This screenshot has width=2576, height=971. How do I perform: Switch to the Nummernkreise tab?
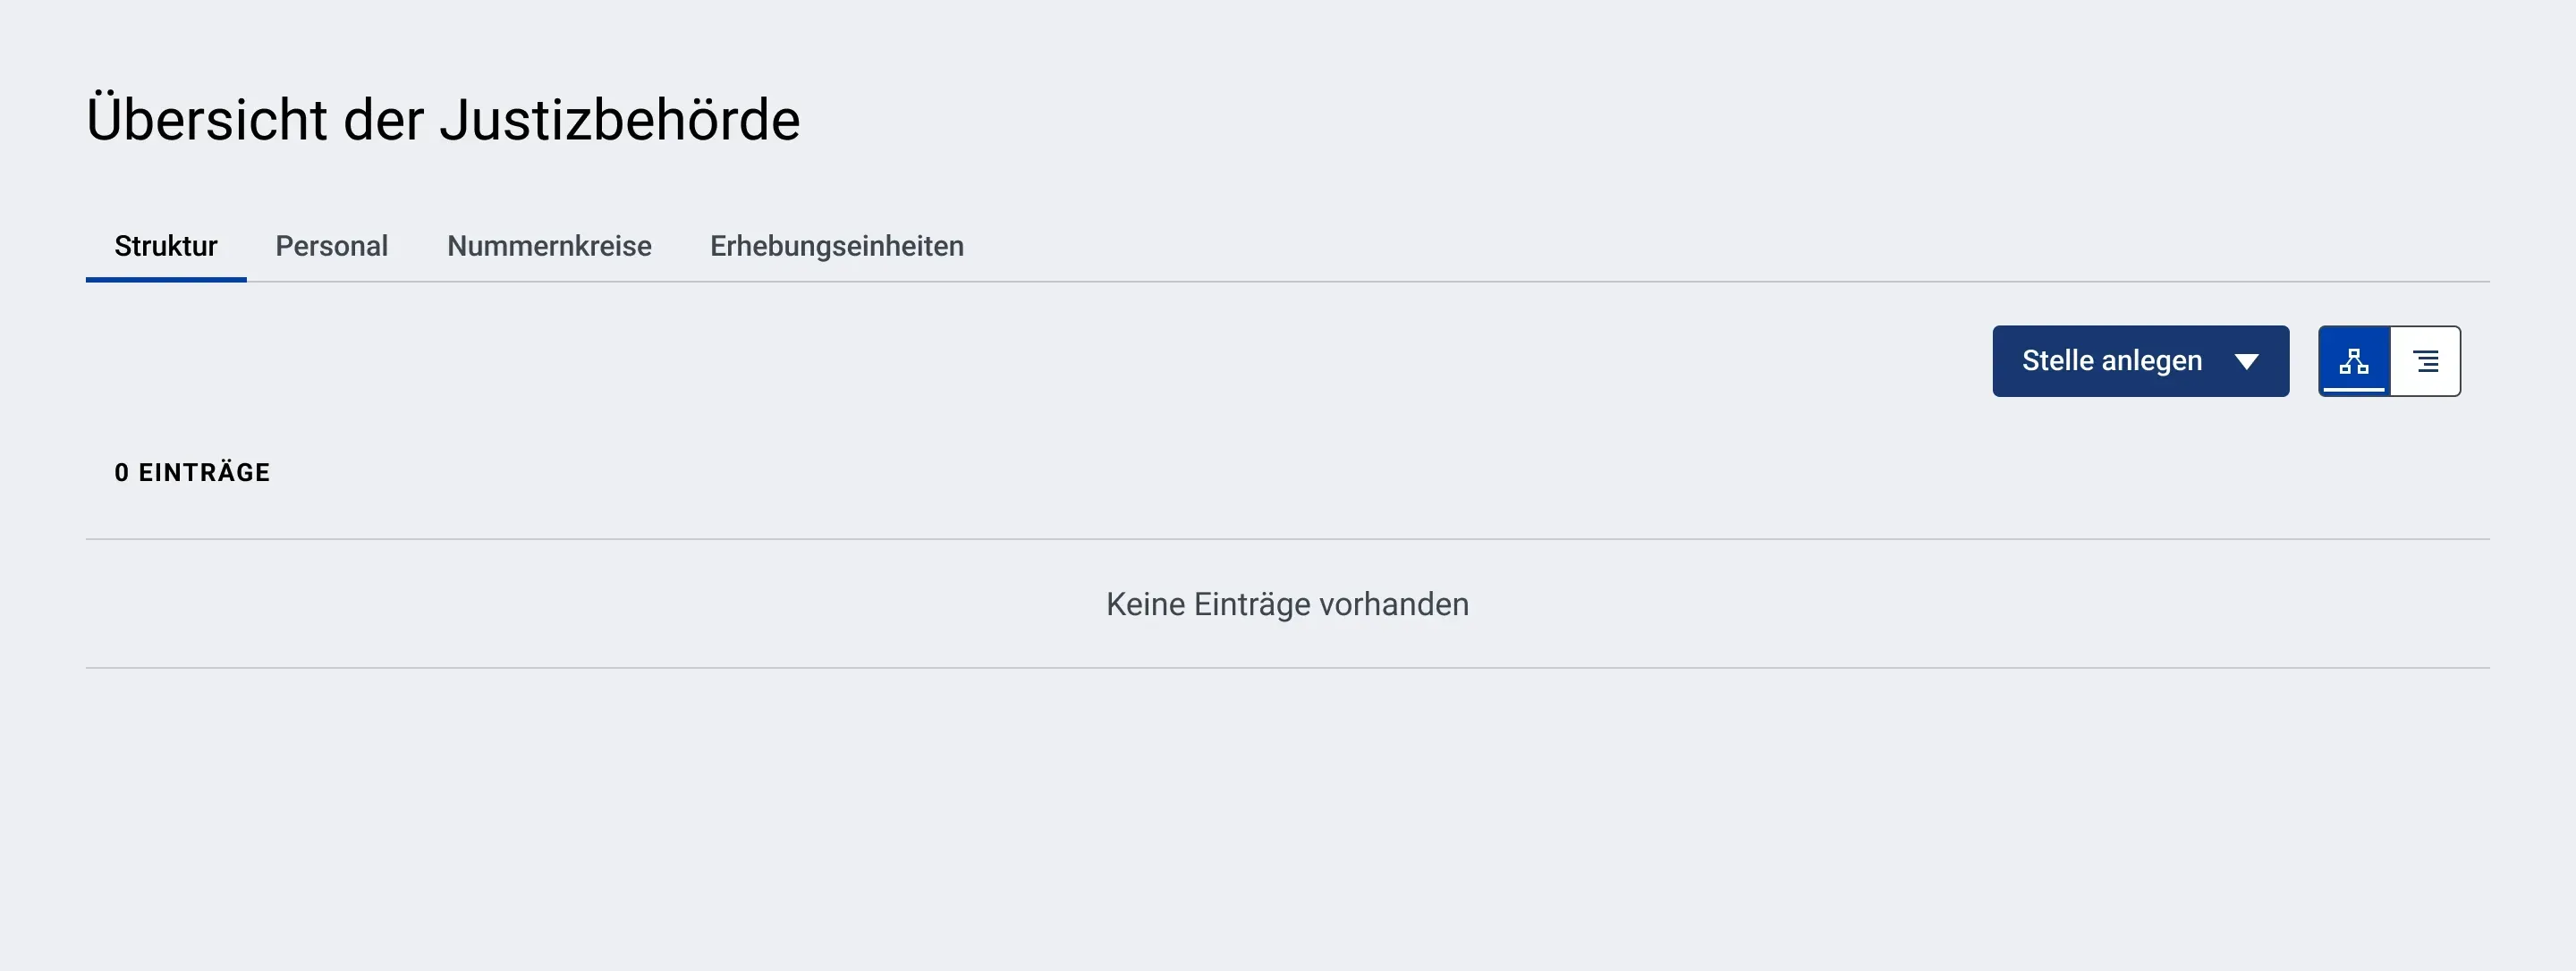(549, 246)
